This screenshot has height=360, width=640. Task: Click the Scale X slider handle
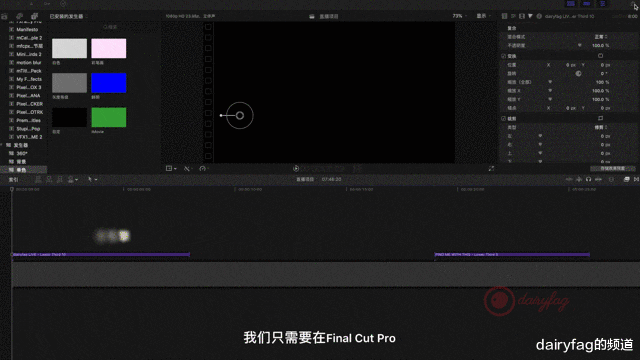coord(550,91)
